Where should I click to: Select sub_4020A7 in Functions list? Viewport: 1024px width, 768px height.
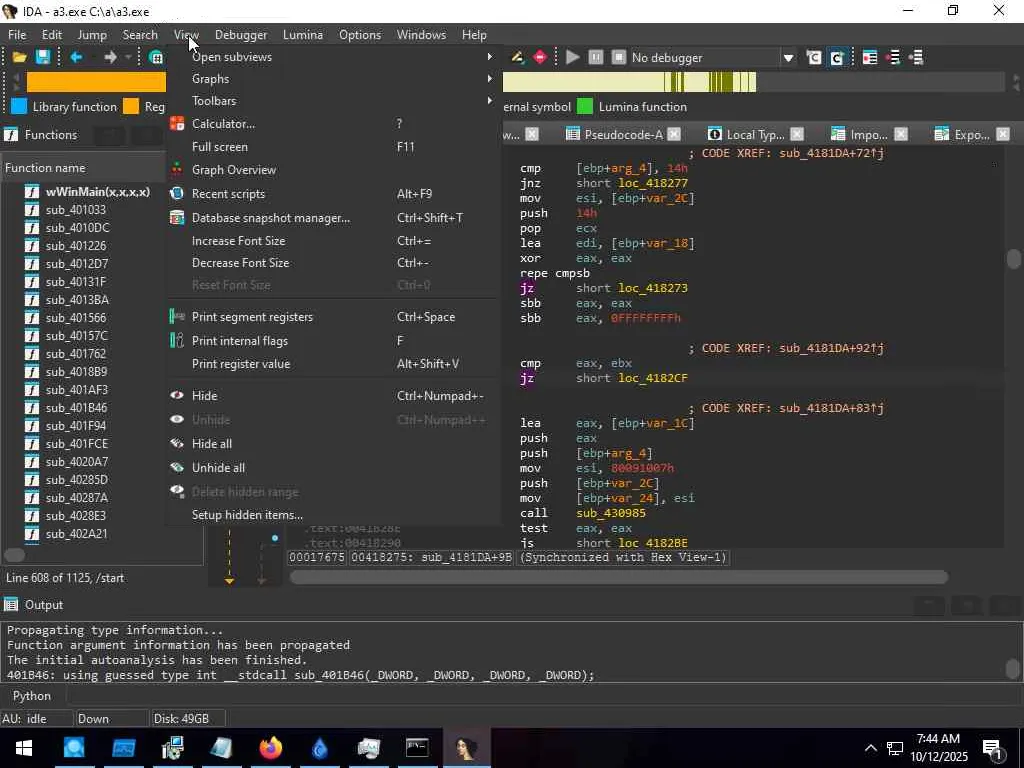coord(77,462)
